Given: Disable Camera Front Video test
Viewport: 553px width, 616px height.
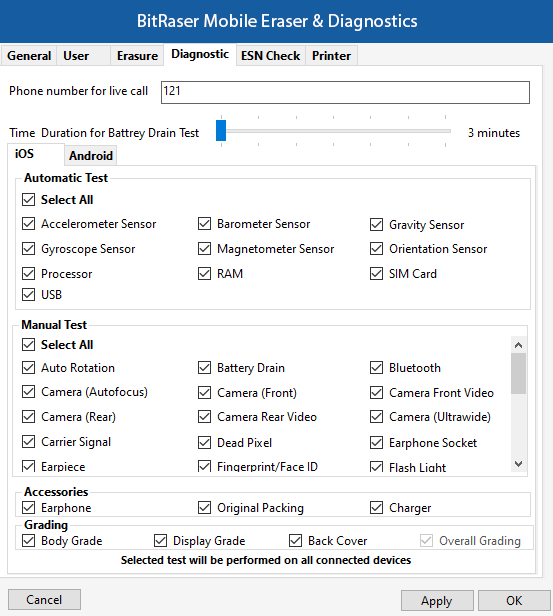Looking at the screenshot, I should tap(376, 392).
